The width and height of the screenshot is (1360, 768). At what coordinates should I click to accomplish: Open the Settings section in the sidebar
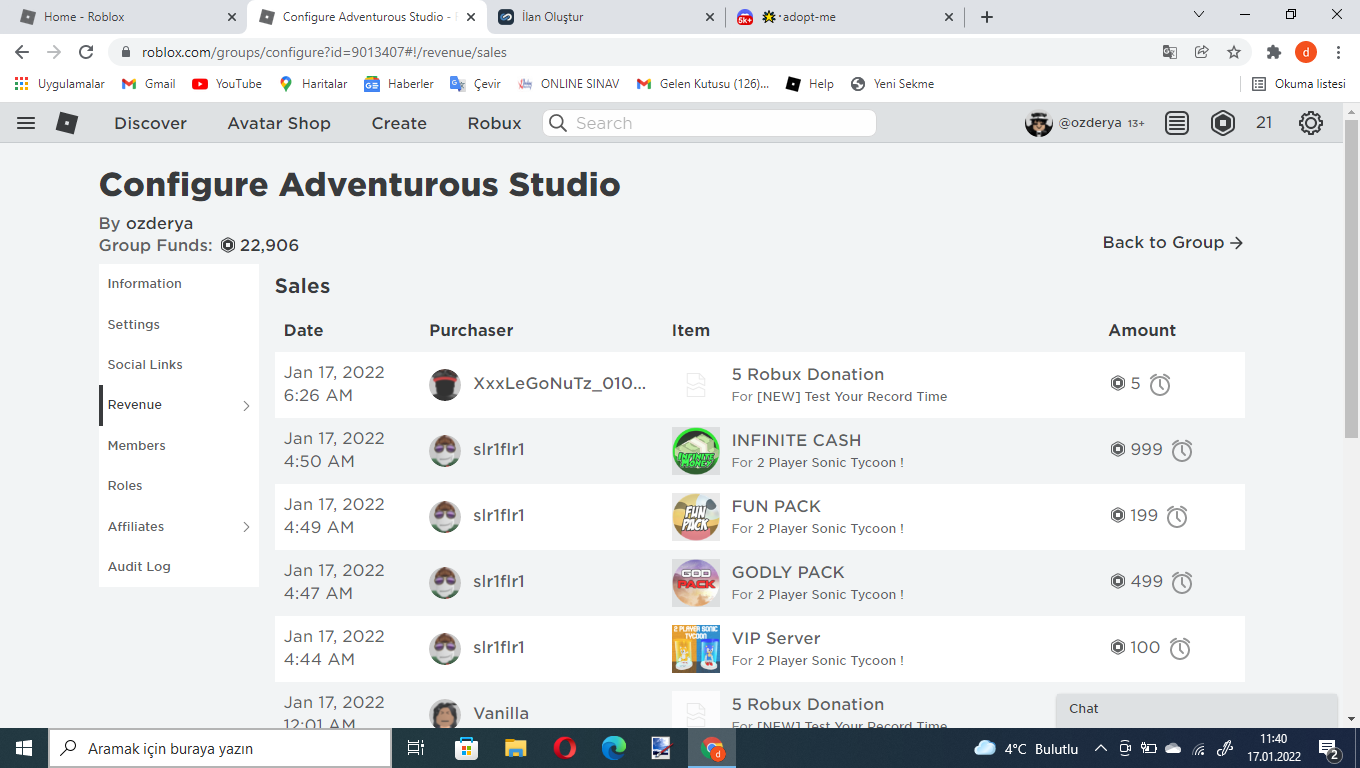click(134, 325)
